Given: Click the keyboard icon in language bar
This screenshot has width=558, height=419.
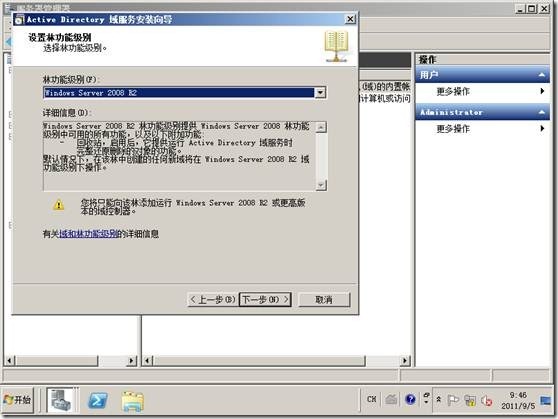Looking at the screenshot, I should pyautogui.click(x=391, y=399).
